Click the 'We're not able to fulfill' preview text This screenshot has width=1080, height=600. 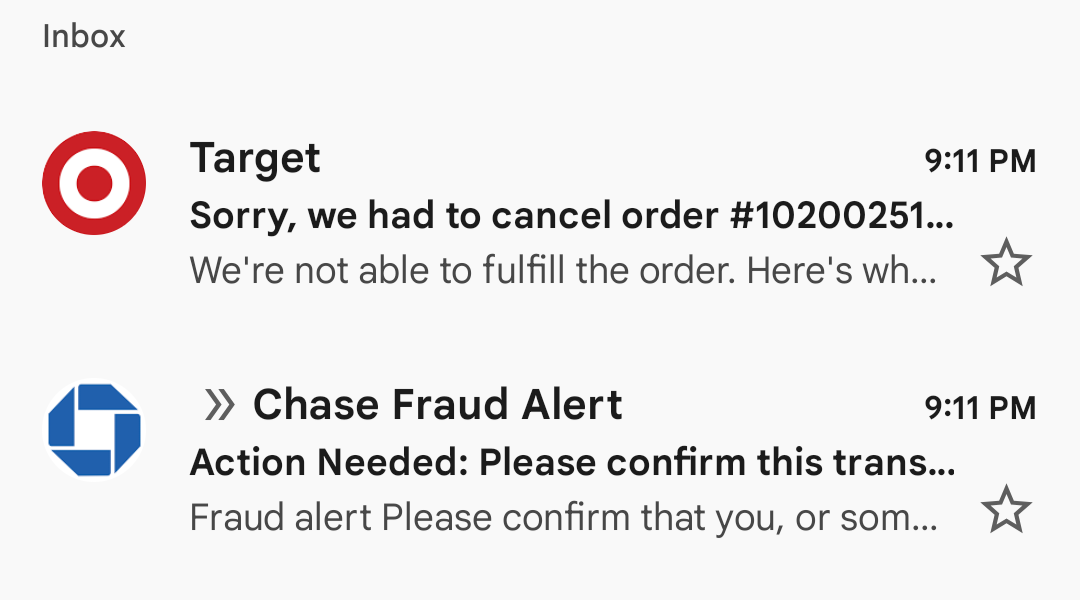[563, 269]
